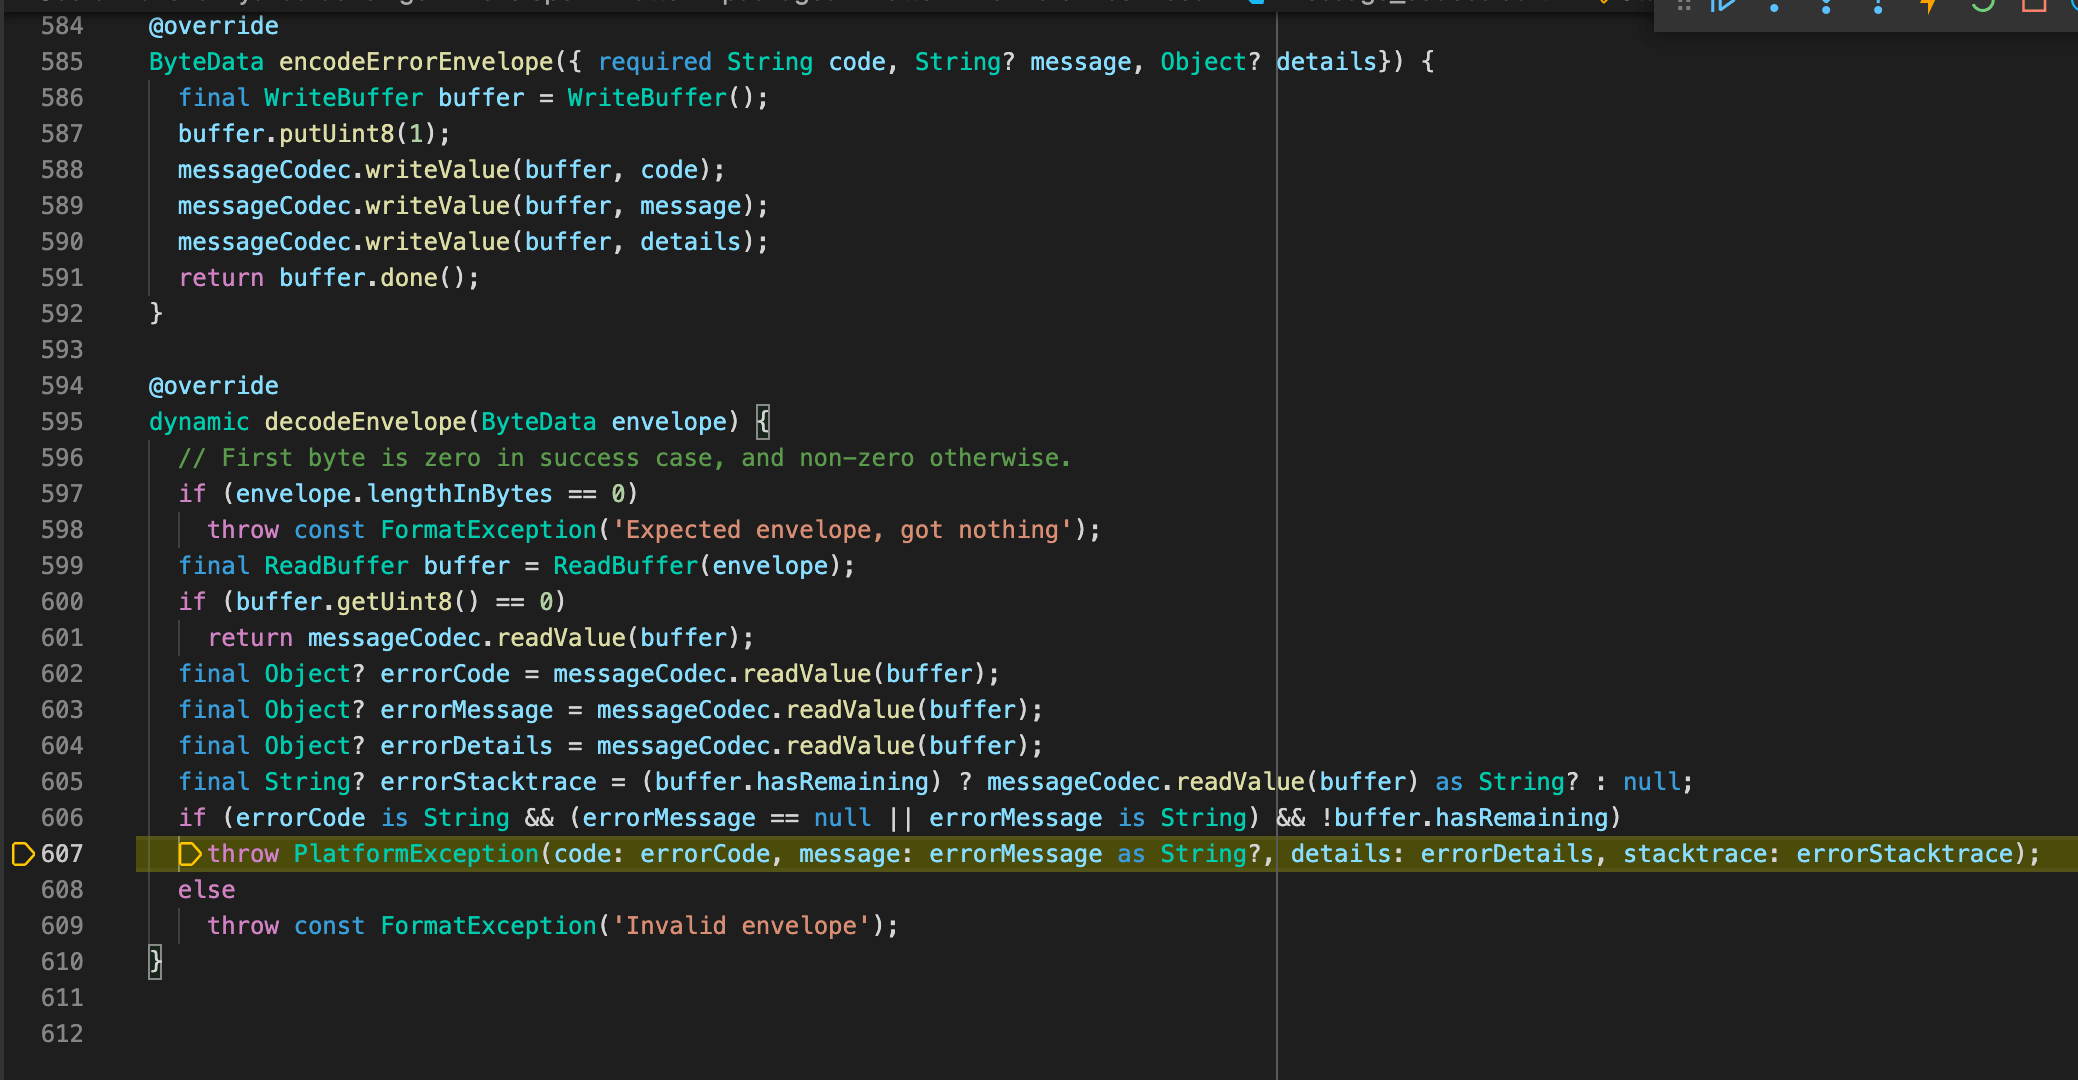Image resolution: width=2078 pixels, height=1080 pixels.
Task: Step out of the current function
Action: [x=1879, y=6]
